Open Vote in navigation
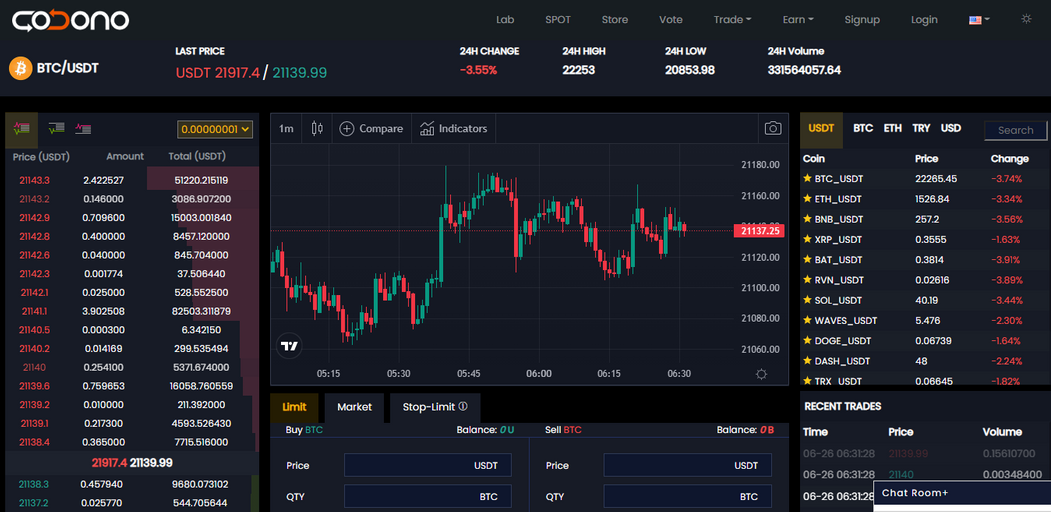Screen dimensions: 1051x512 671,20
